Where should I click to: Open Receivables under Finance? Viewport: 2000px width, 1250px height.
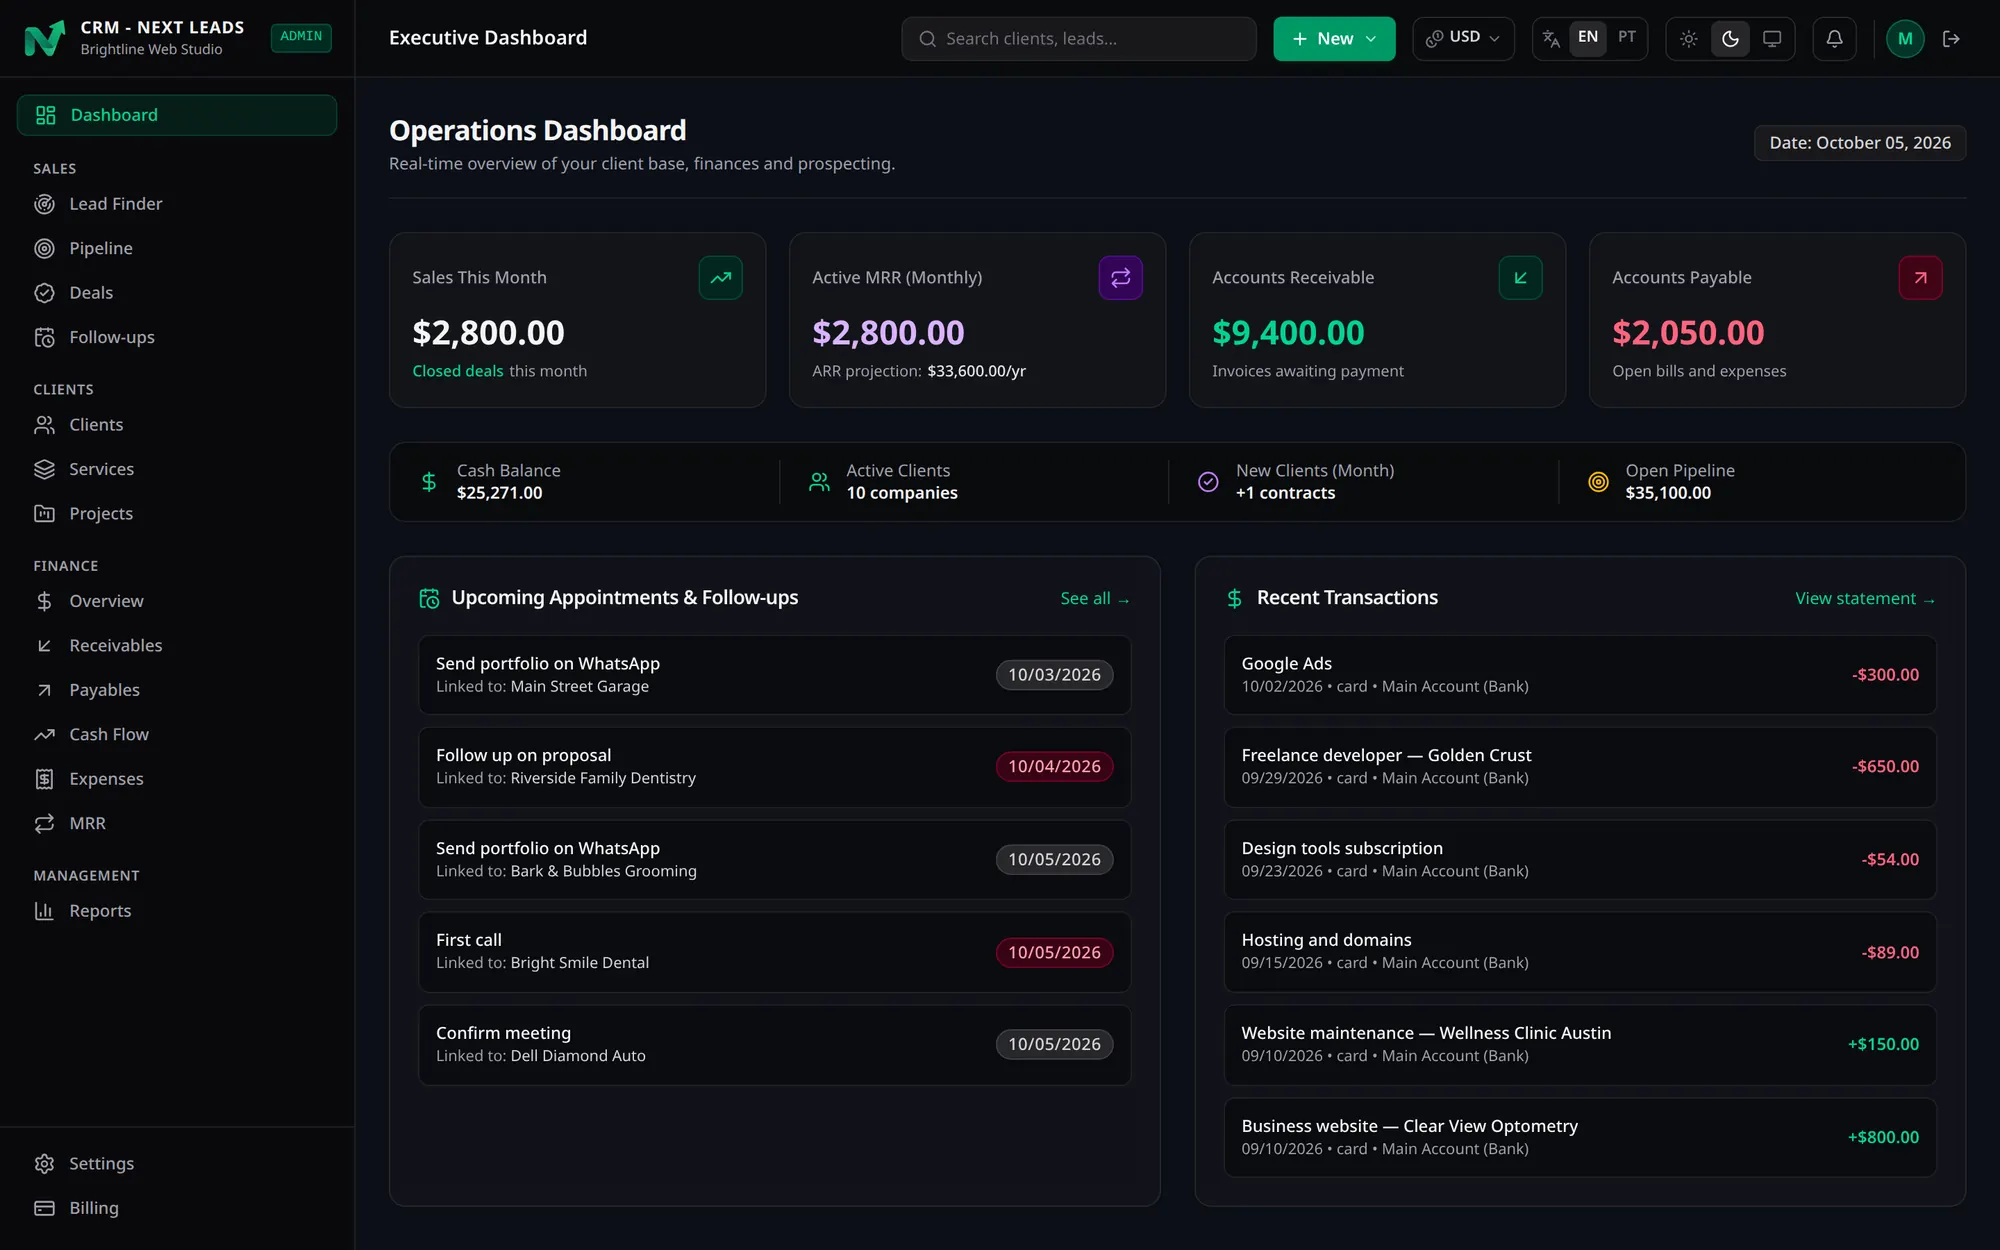click(x=177, y=646)
